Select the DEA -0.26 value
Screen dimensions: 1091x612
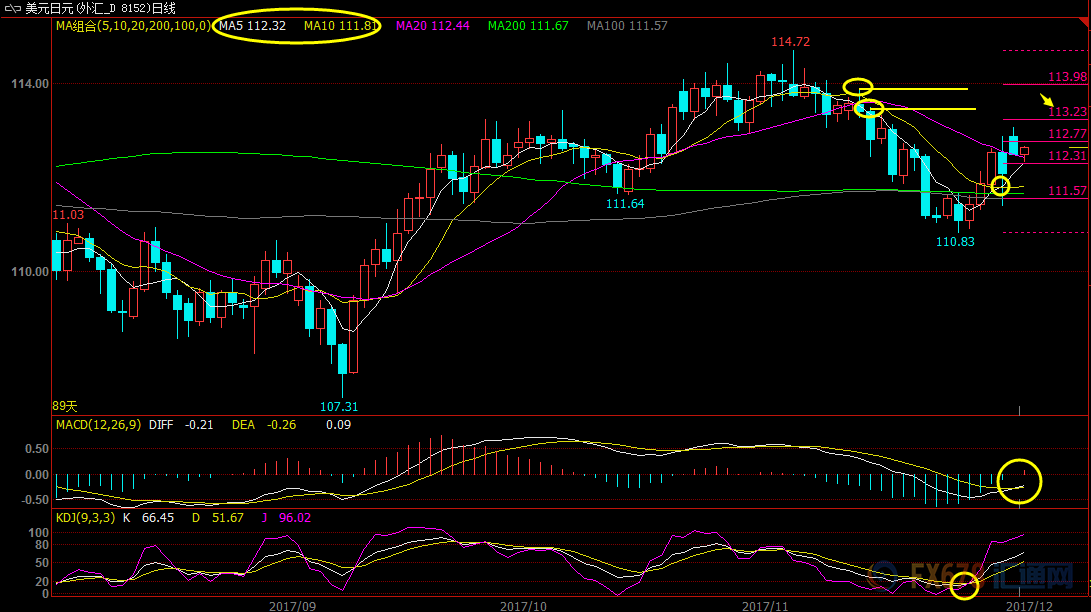pos(264,425)
